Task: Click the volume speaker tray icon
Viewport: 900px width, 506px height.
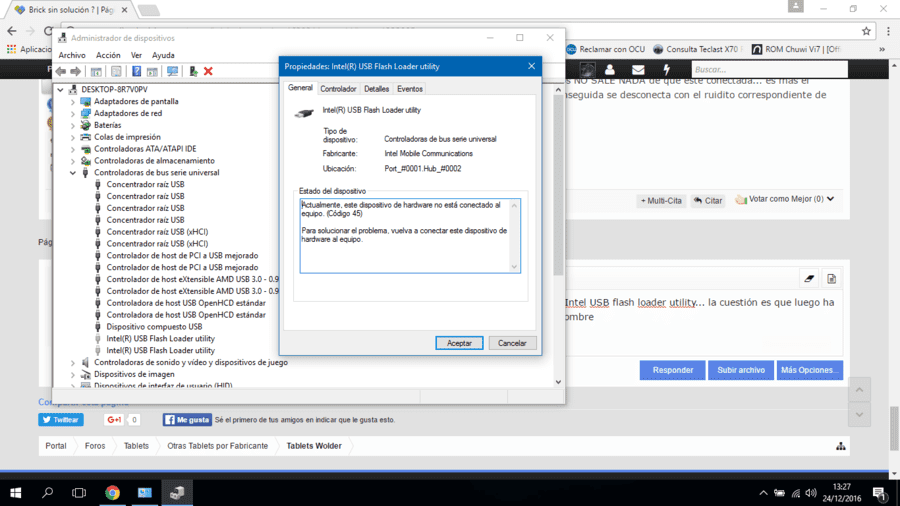Action: tap(811, 493)
